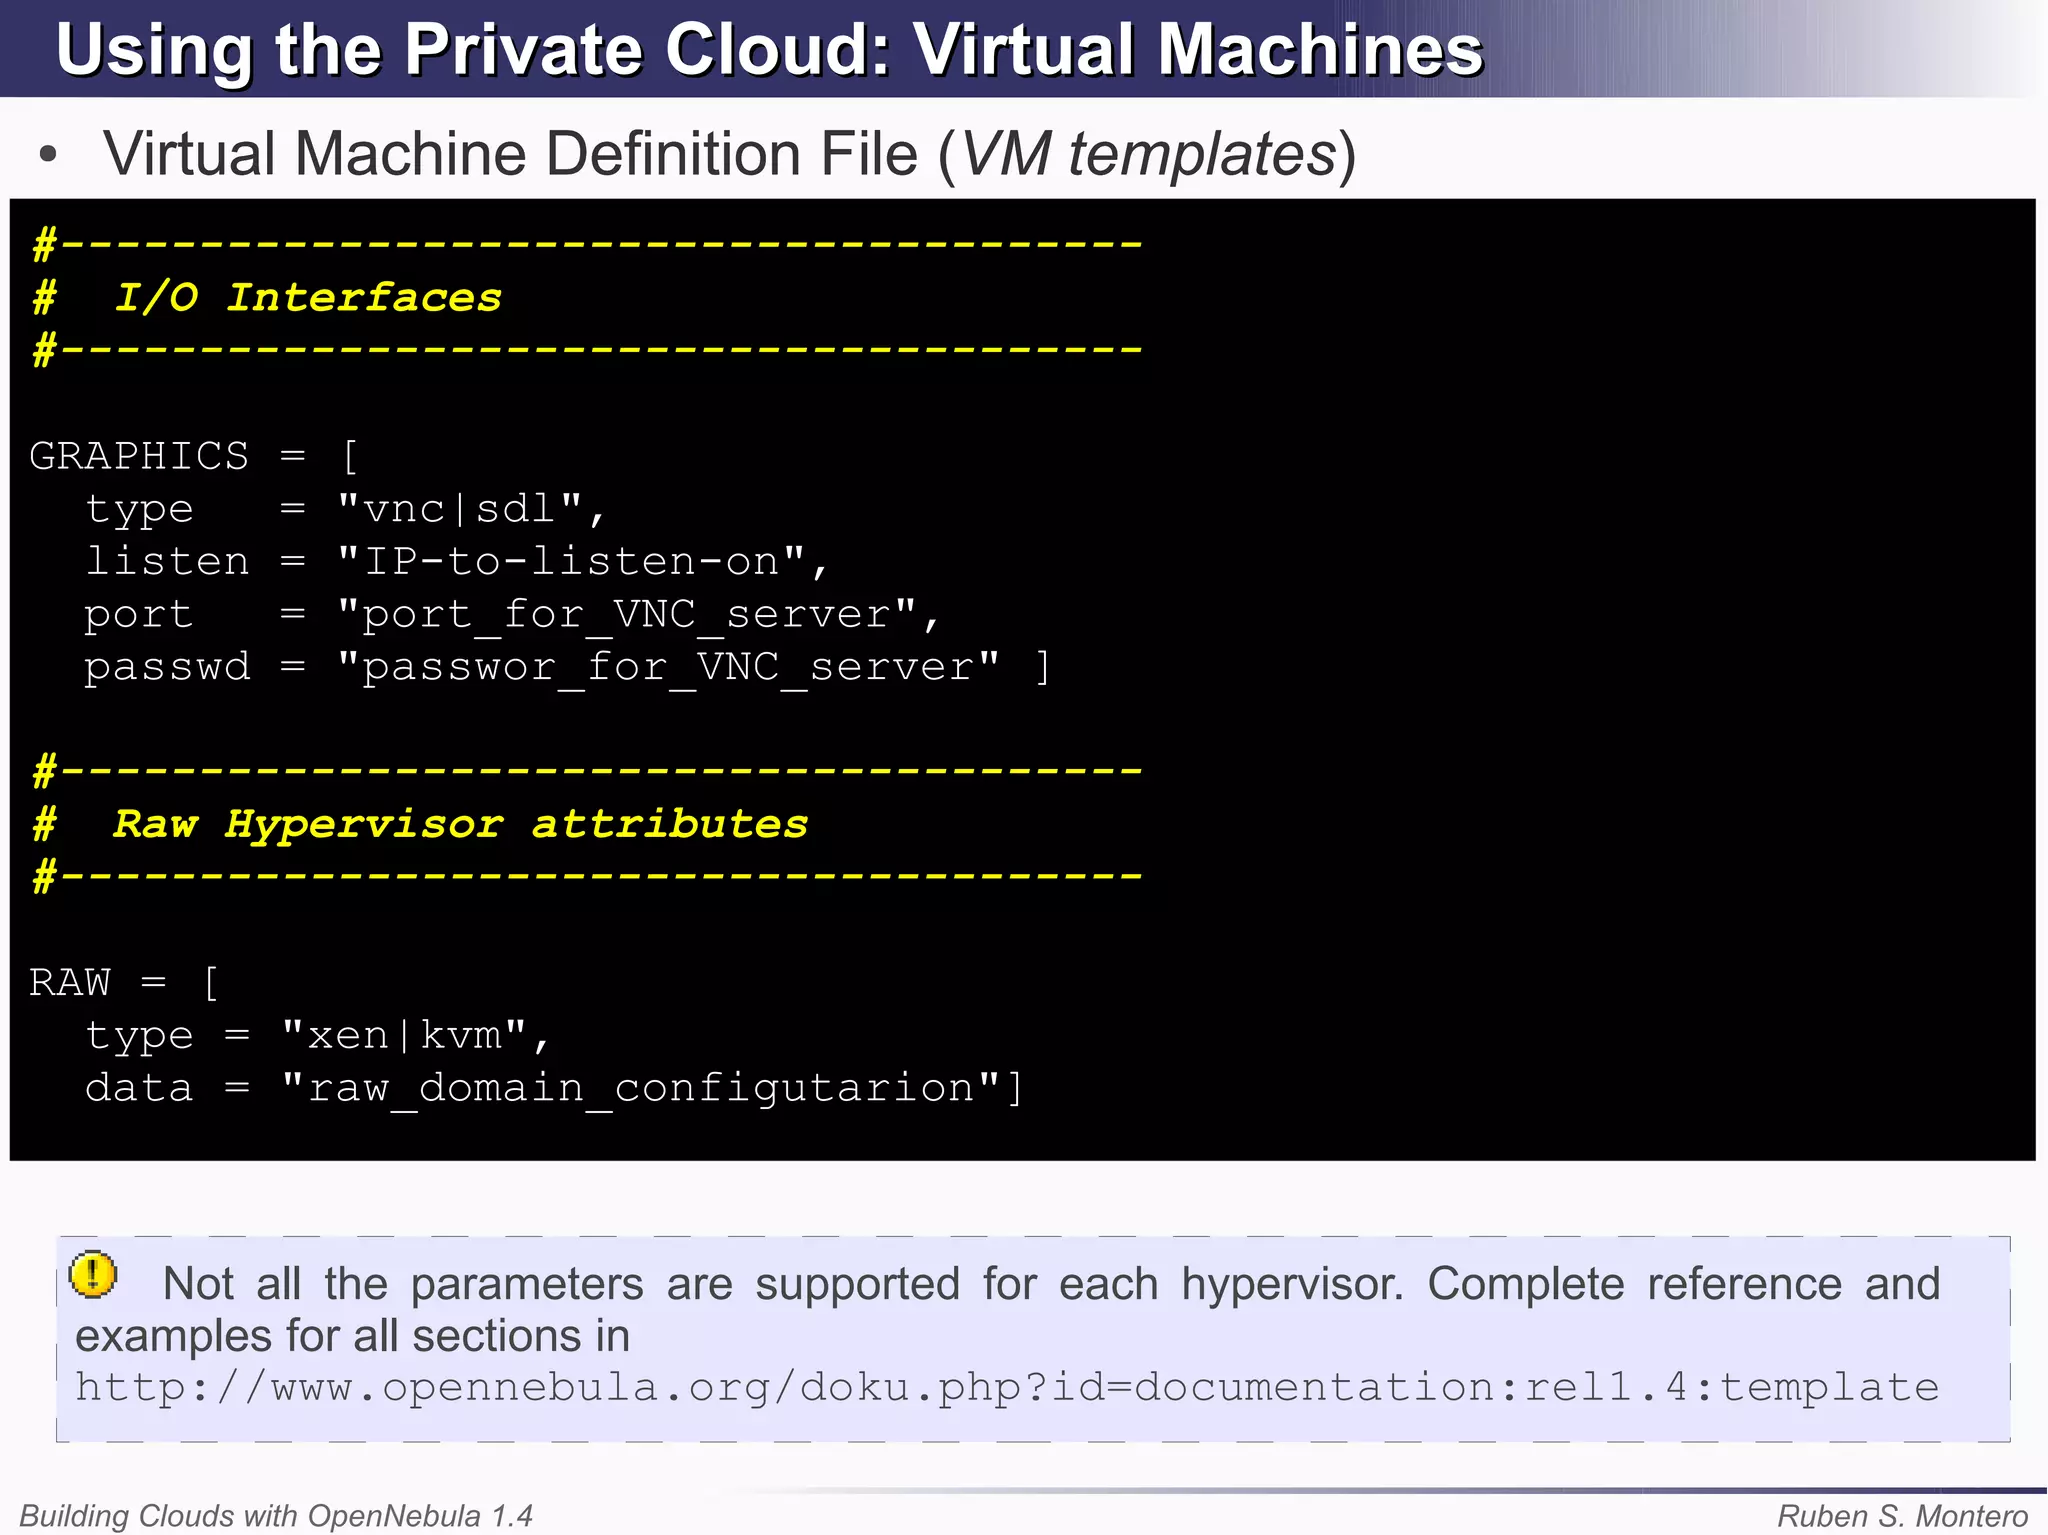Click footer 'Building Clouds with OpenNebula 1.4'

coord(276,1516)
